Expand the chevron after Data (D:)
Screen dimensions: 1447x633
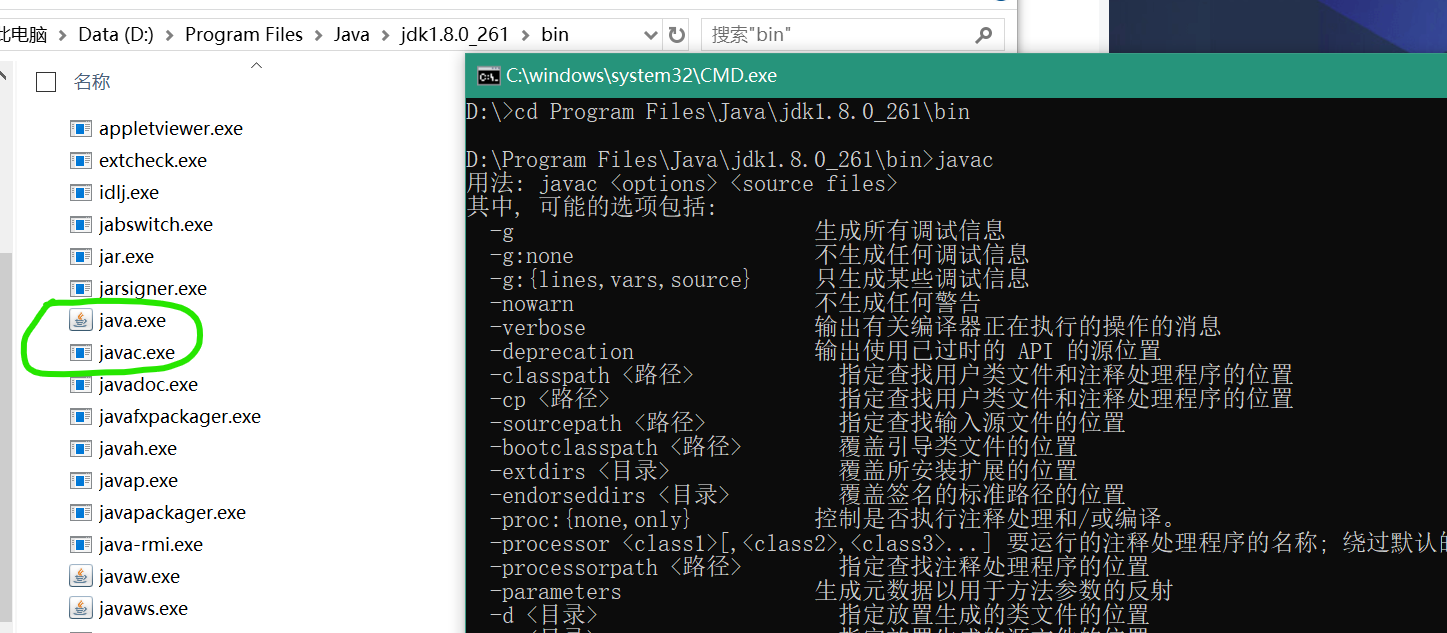(x=170, y=35)
